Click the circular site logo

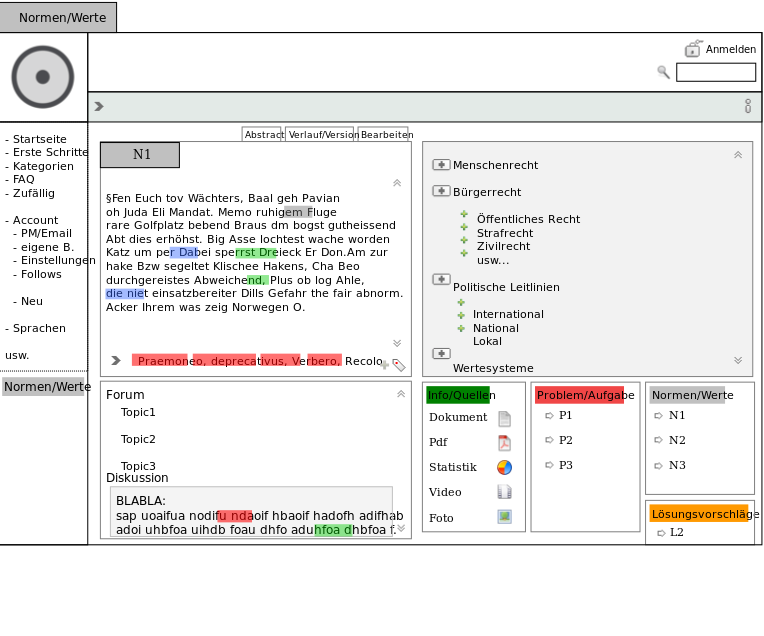43,77
